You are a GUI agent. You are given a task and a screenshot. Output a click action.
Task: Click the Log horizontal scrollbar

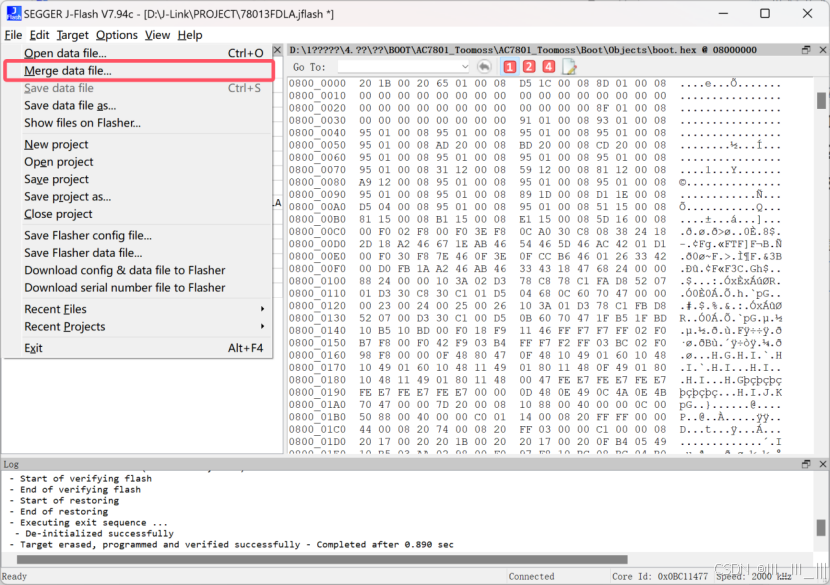[322, 559]
